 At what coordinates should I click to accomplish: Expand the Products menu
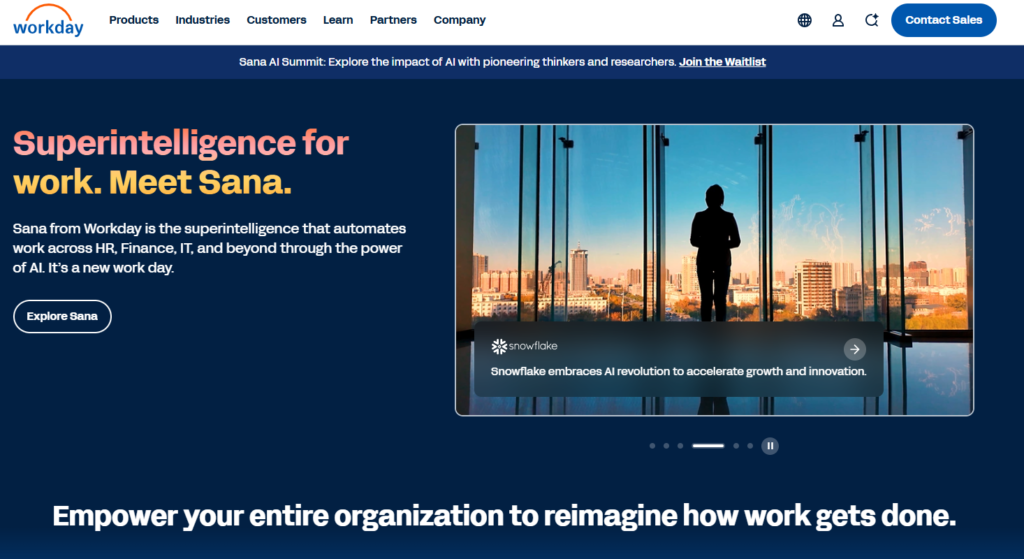tap(134, 20)
